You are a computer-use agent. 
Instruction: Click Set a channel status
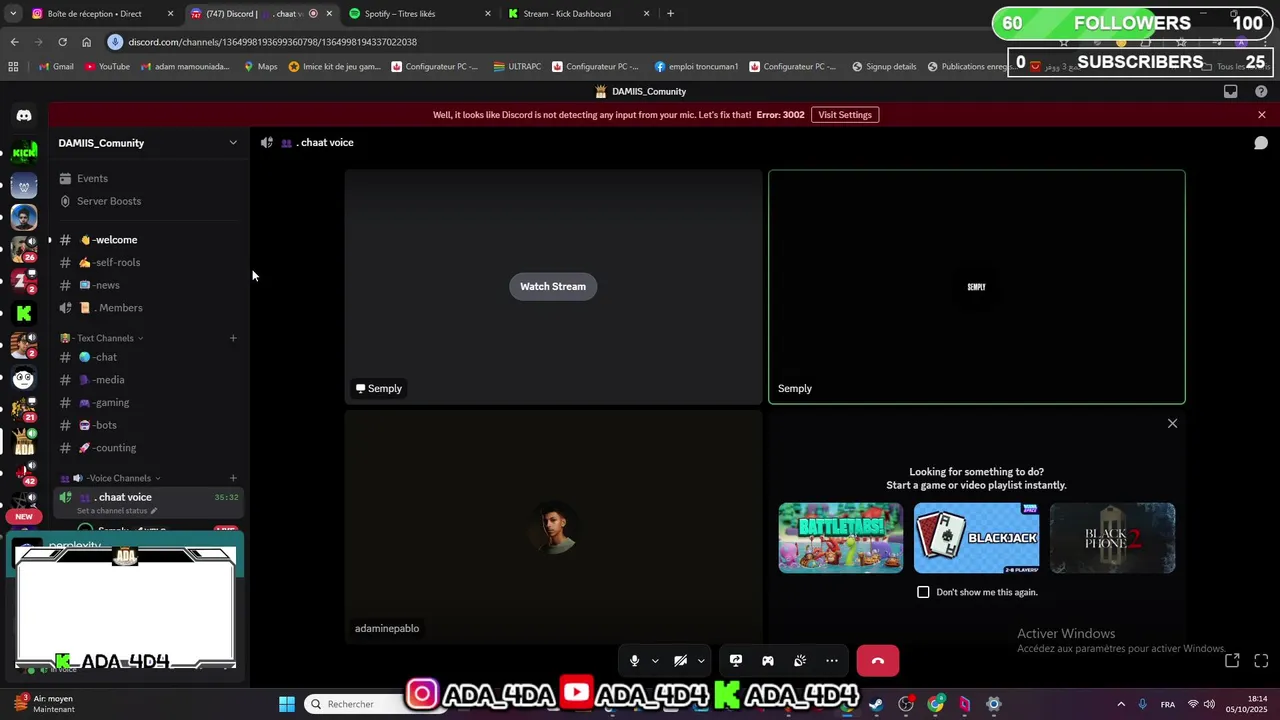[x=117, y=511]
